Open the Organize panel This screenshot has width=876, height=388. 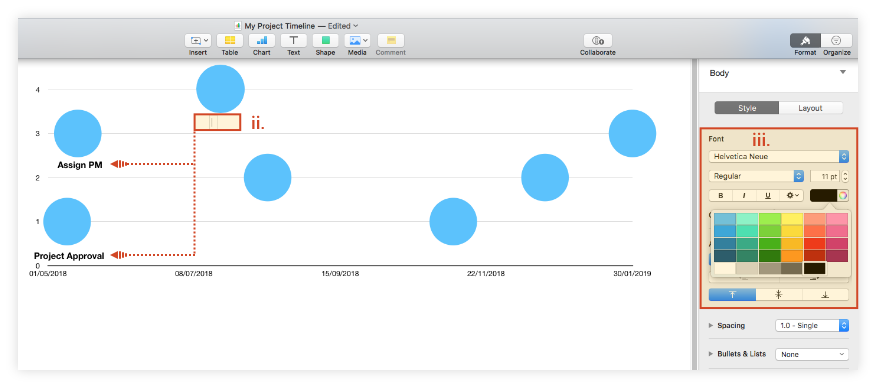click(836, 40)
